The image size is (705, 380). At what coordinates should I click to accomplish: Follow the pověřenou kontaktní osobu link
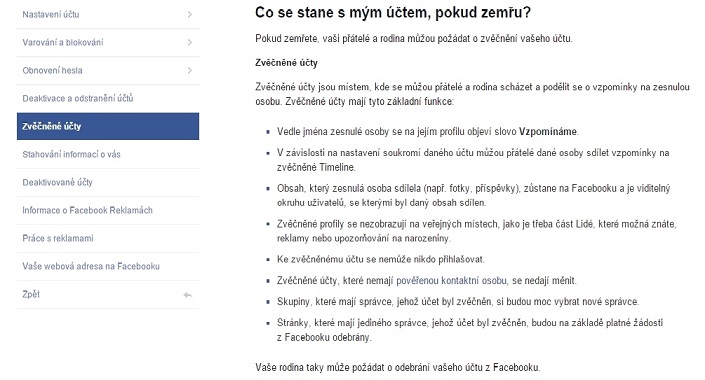pos(451,281)
